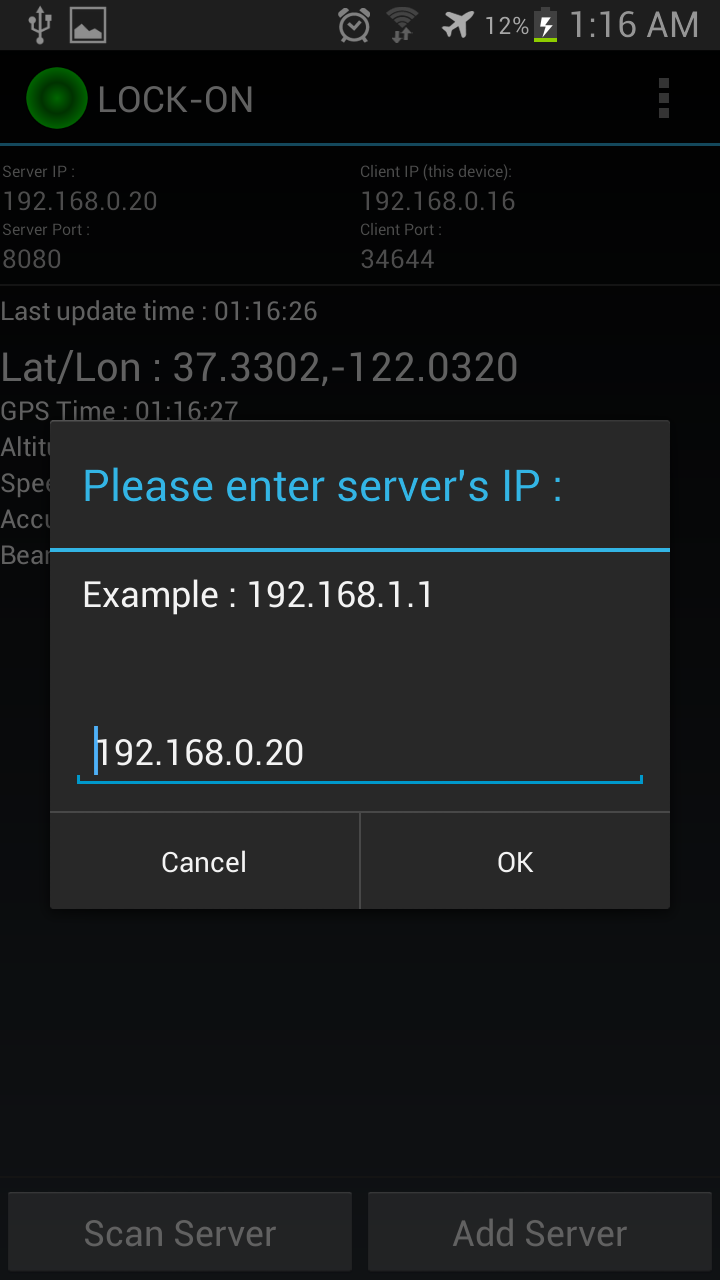720x1280 pixels.
Task: Tap the Lat/Lon coordinates readout
Action: coord(260,368)
